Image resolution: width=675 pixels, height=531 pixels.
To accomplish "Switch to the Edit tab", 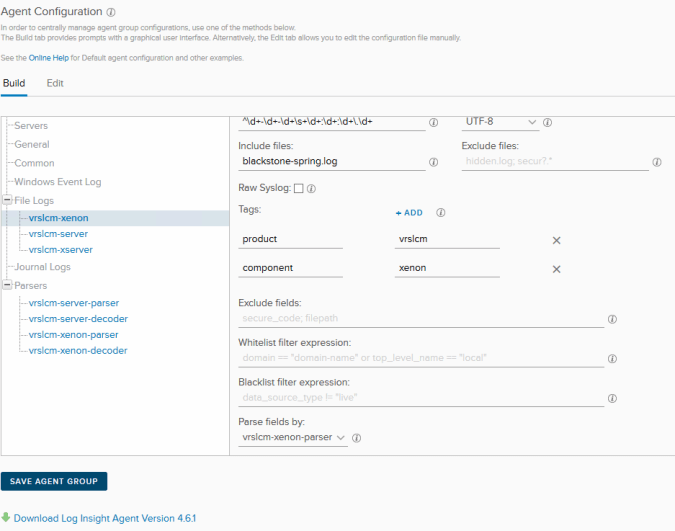I will coord(55,83).
